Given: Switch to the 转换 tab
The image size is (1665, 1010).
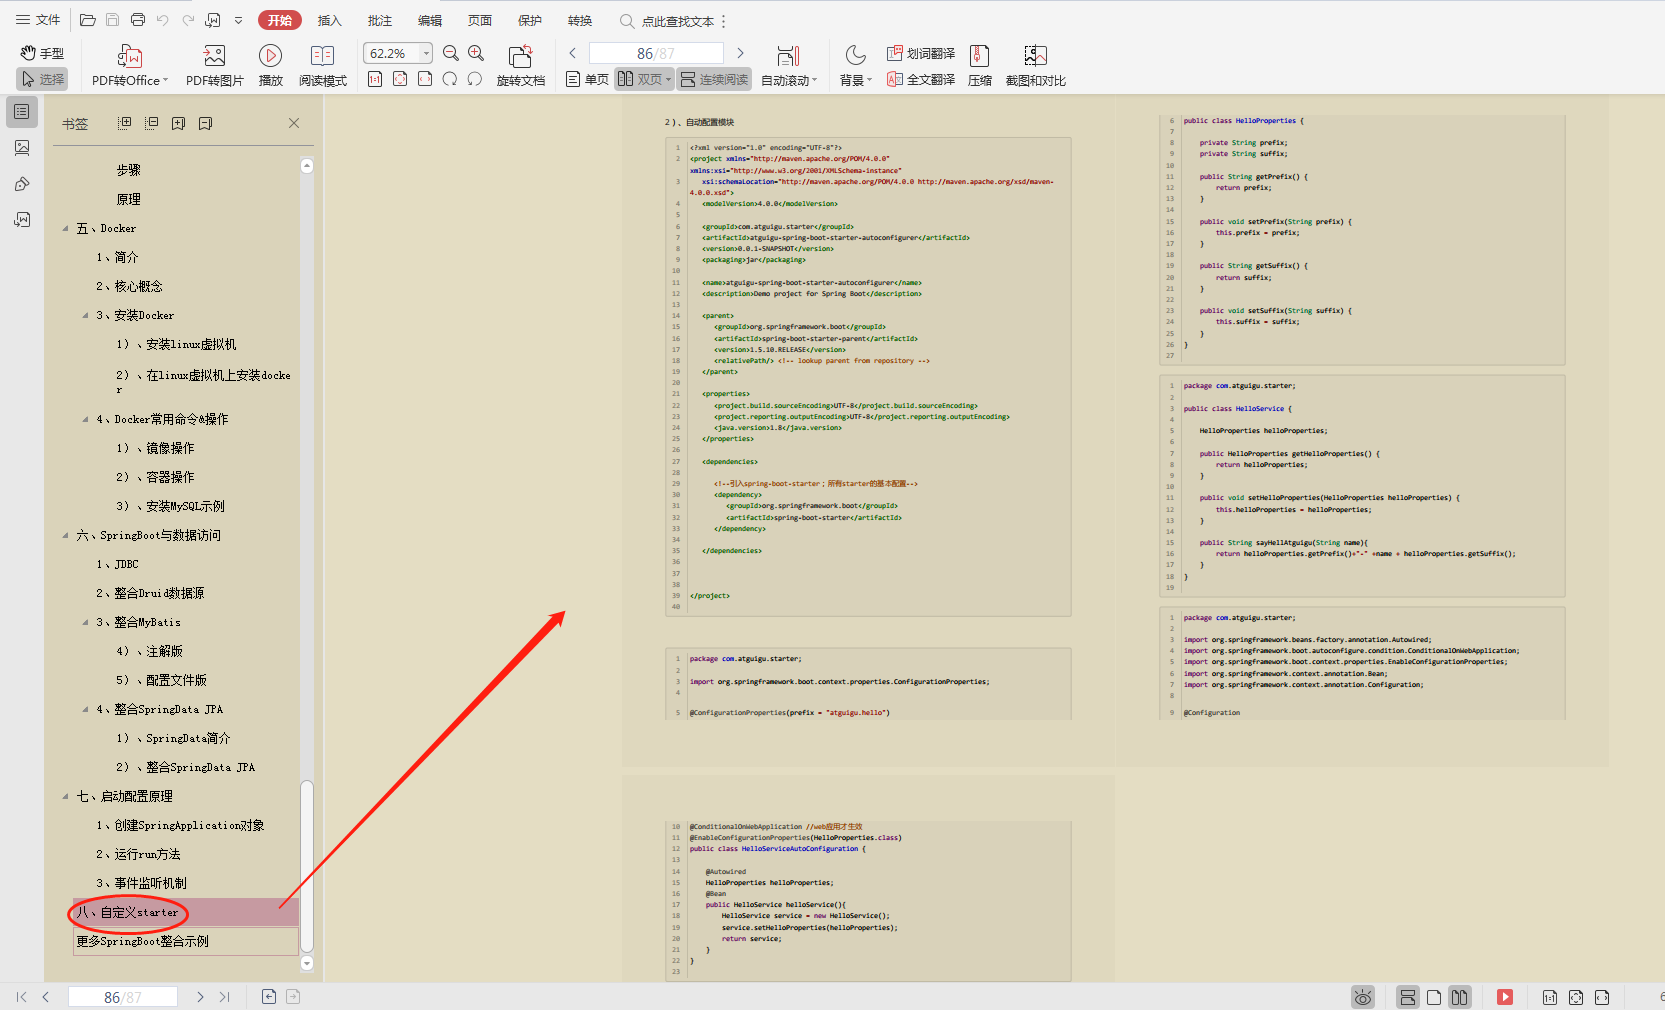Looking at the screenshot, I should (579, 20).
